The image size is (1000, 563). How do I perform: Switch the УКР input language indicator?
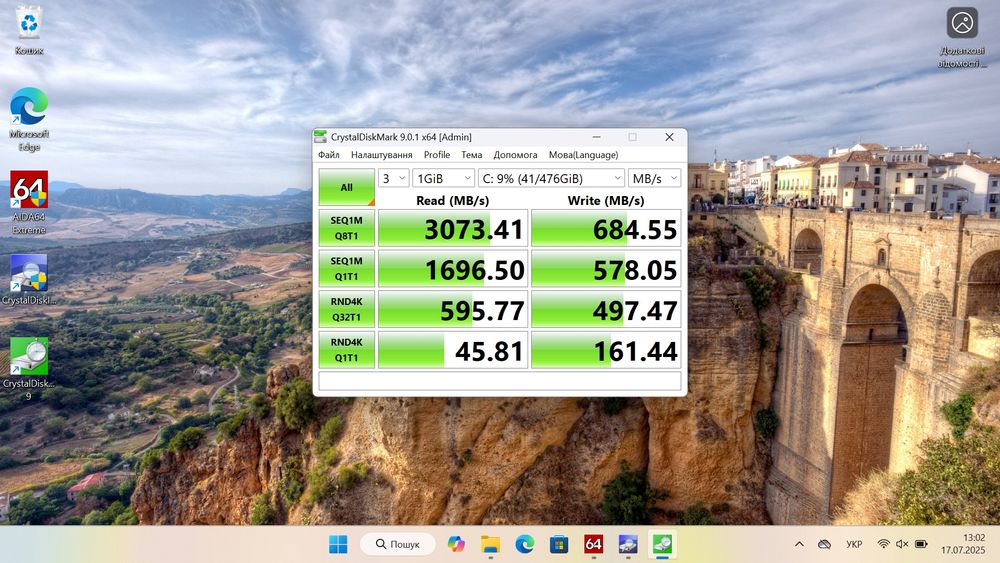coord(854,544)
